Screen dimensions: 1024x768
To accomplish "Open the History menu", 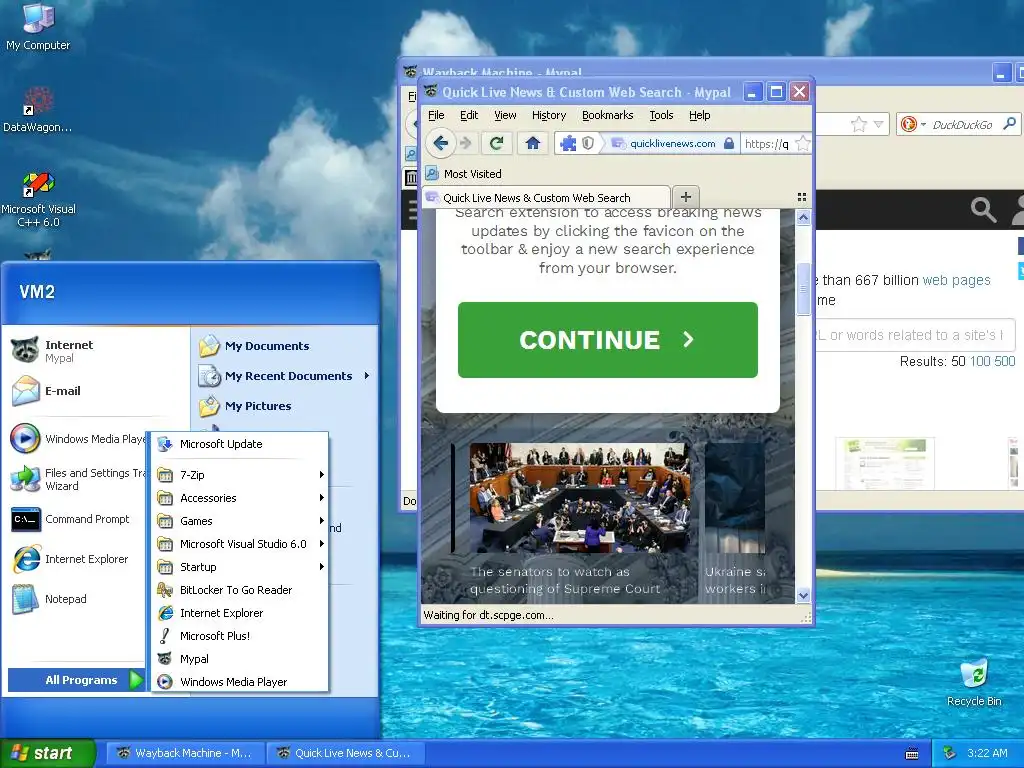I will pos(549,115).
